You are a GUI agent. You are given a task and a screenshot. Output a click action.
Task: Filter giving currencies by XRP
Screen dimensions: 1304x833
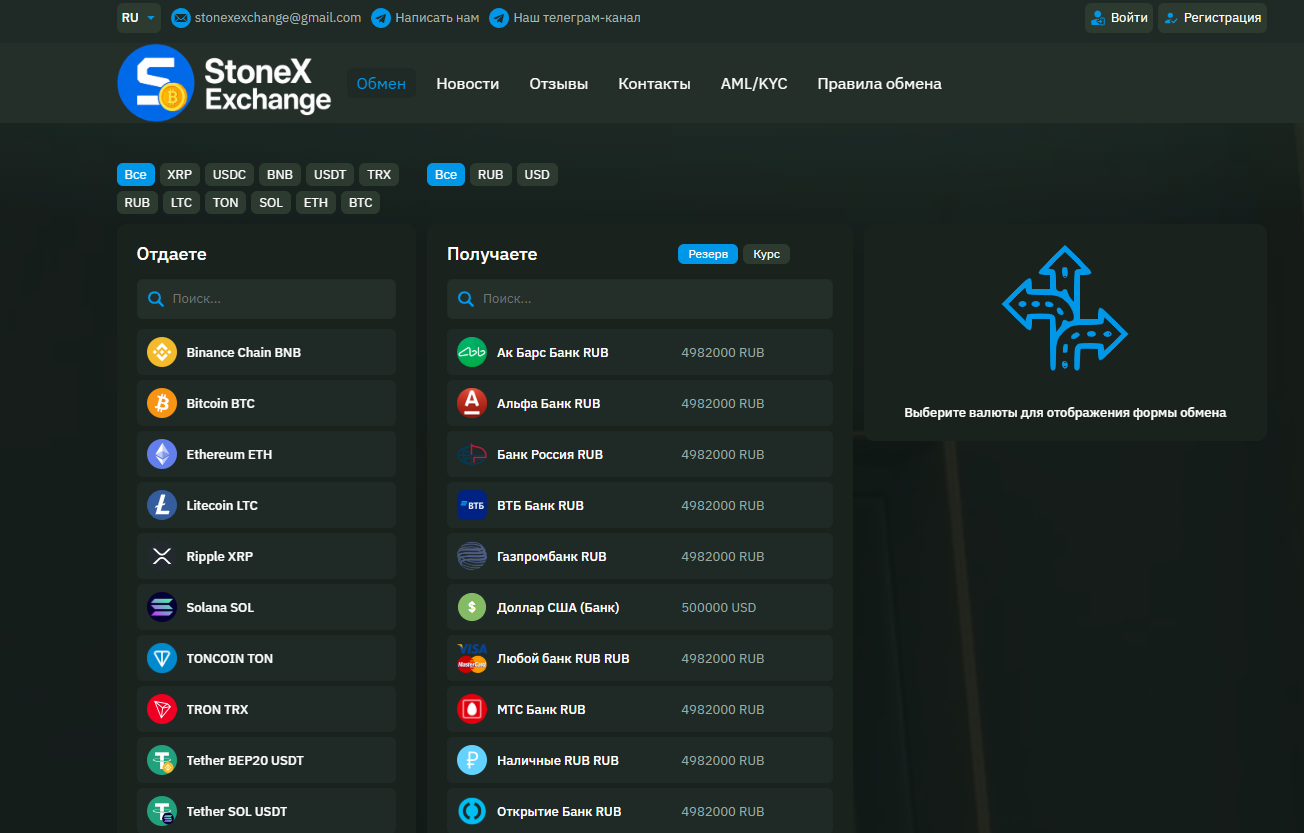point(180,175)
